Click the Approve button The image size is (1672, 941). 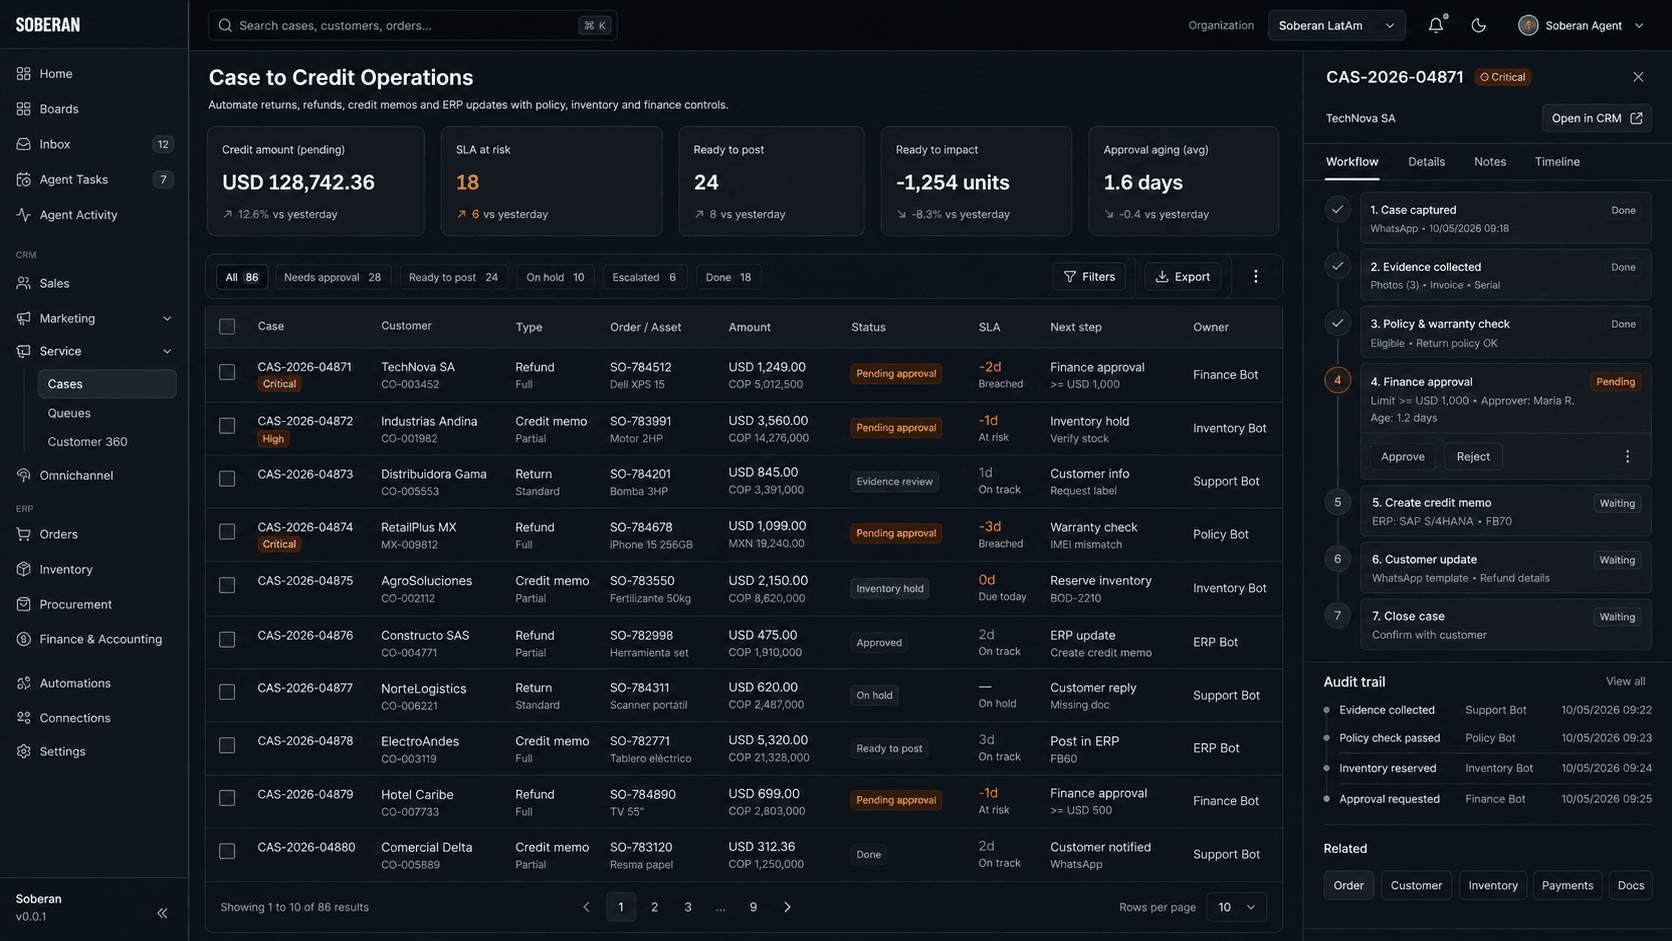1402,457
